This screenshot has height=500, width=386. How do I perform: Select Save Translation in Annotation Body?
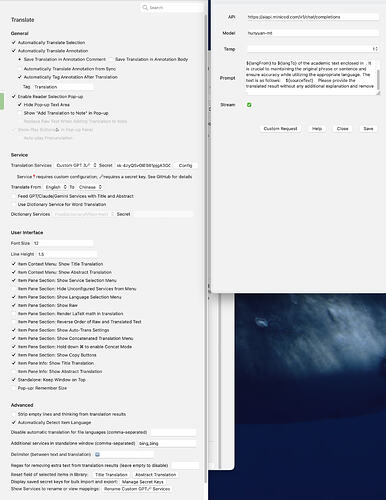click(x=111, y=59)
